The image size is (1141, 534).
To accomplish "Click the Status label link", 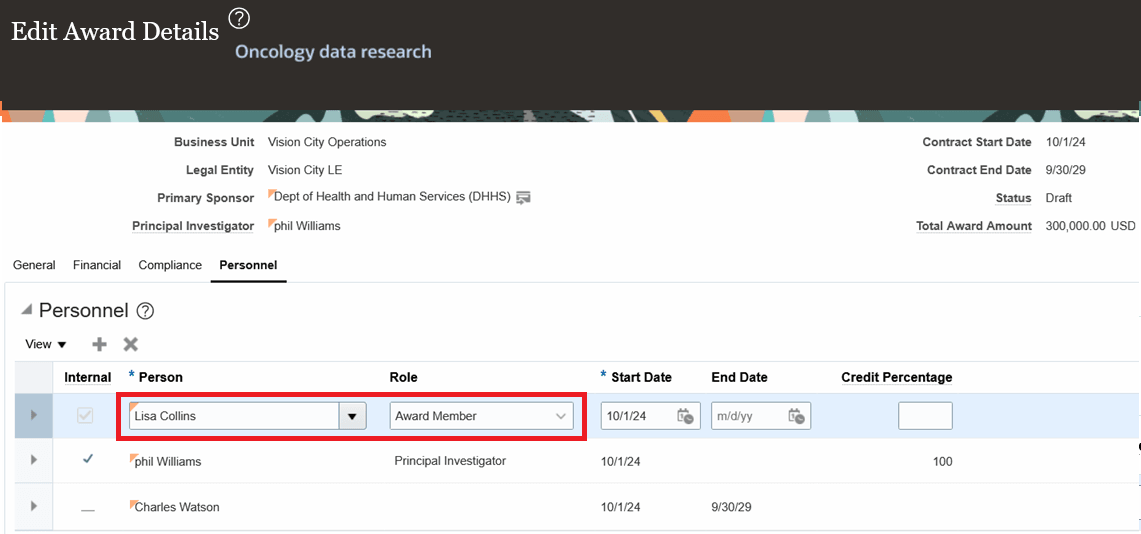I will point(1014,198).
